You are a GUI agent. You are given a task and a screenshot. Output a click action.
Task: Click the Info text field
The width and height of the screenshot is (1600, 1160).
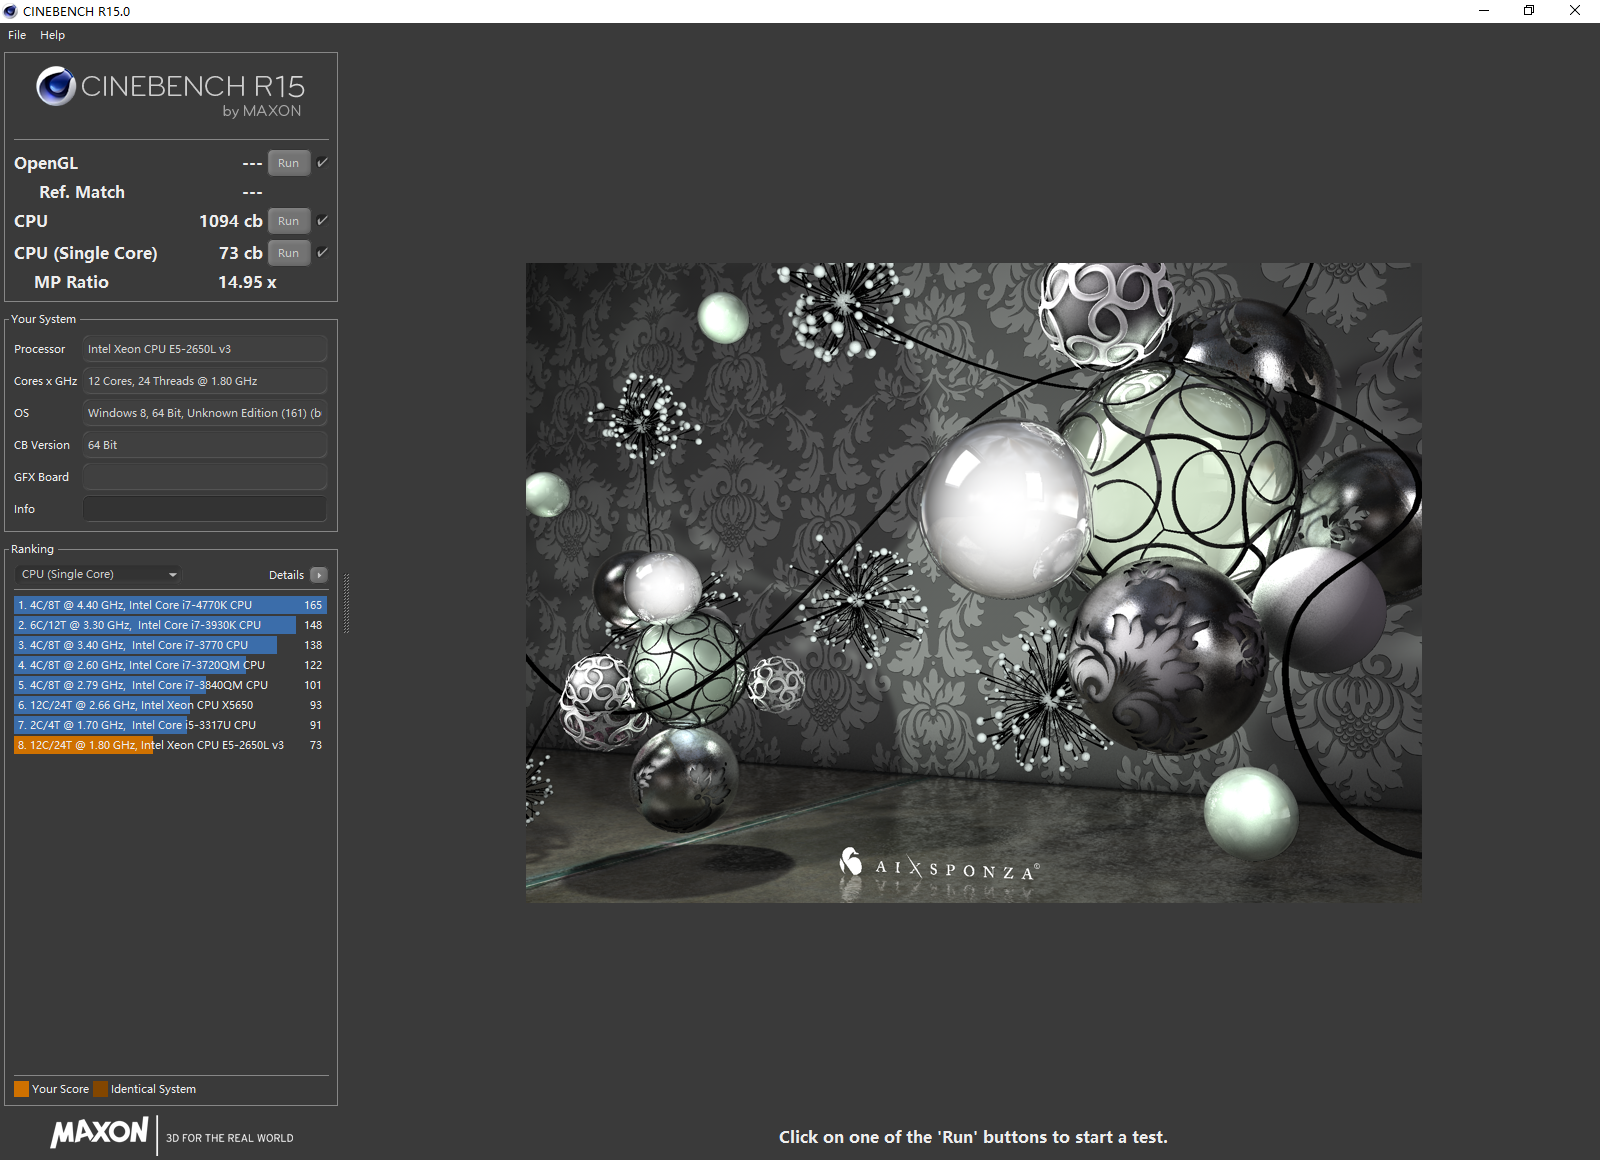204,509
